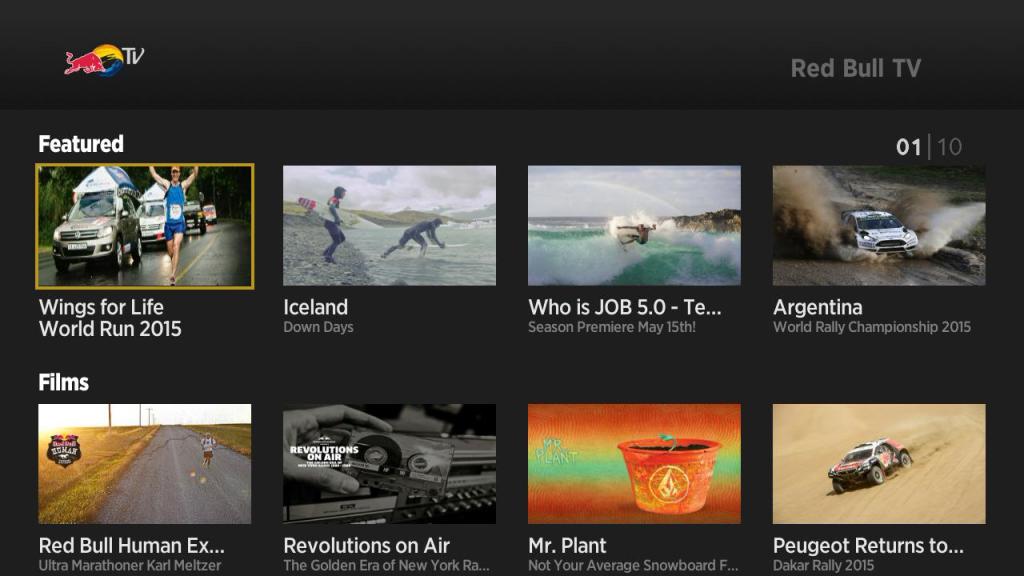The width and height of the screenshot is (1024, 576).
Task: Click the 'Red Bull TV' header title
Action: click(856, 68)
